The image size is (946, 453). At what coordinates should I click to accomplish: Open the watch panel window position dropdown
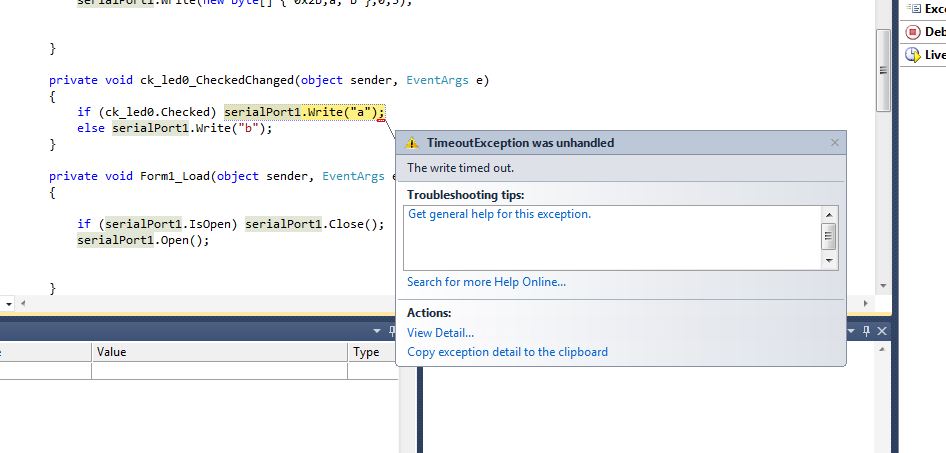(377, 331)
